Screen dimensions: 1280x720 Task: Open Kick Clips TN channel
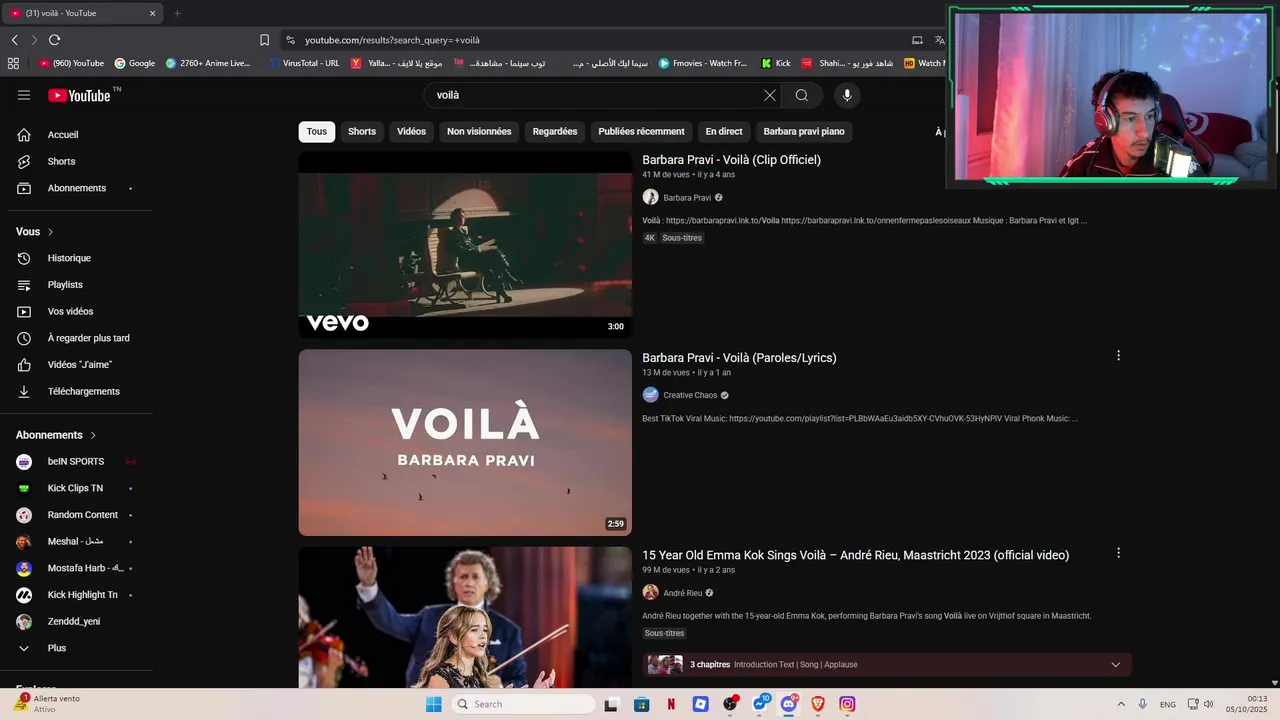coord(78,488)
